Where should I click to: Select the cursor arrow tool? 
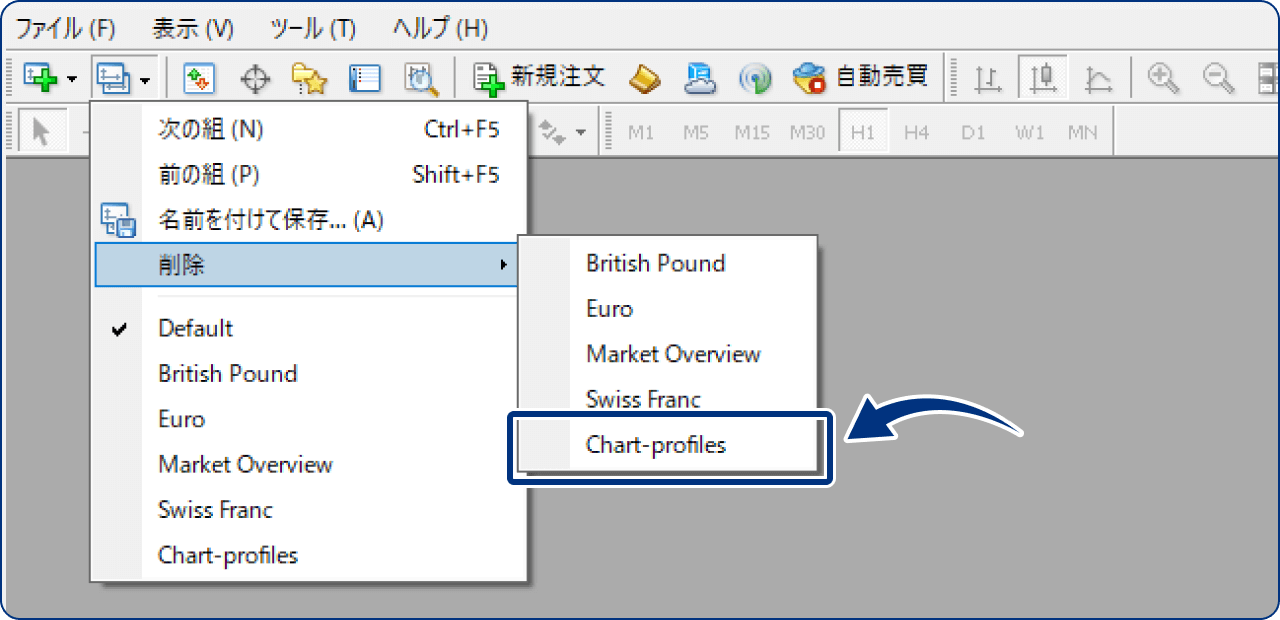tap(41, 132)
